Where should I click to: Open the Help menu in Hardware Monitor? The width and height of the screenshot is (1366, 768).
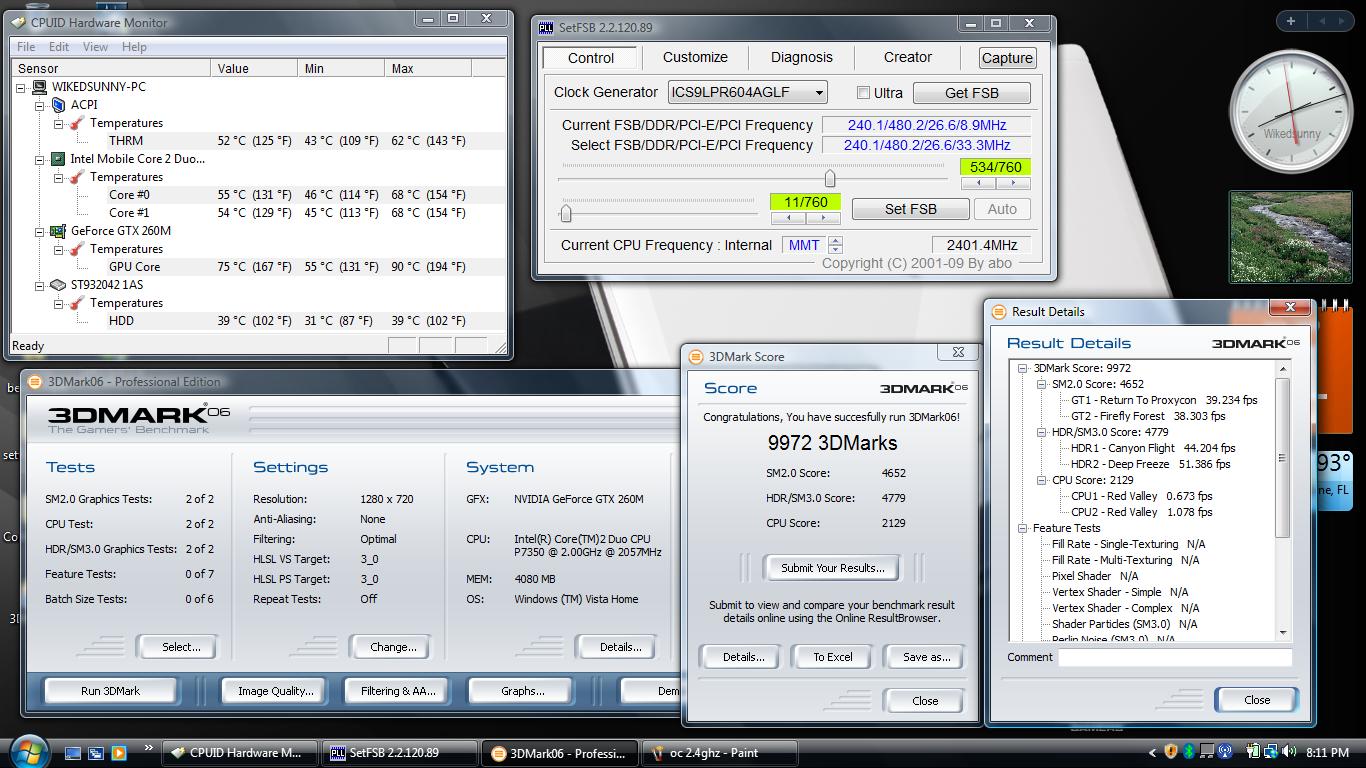(x=134, y=47)
